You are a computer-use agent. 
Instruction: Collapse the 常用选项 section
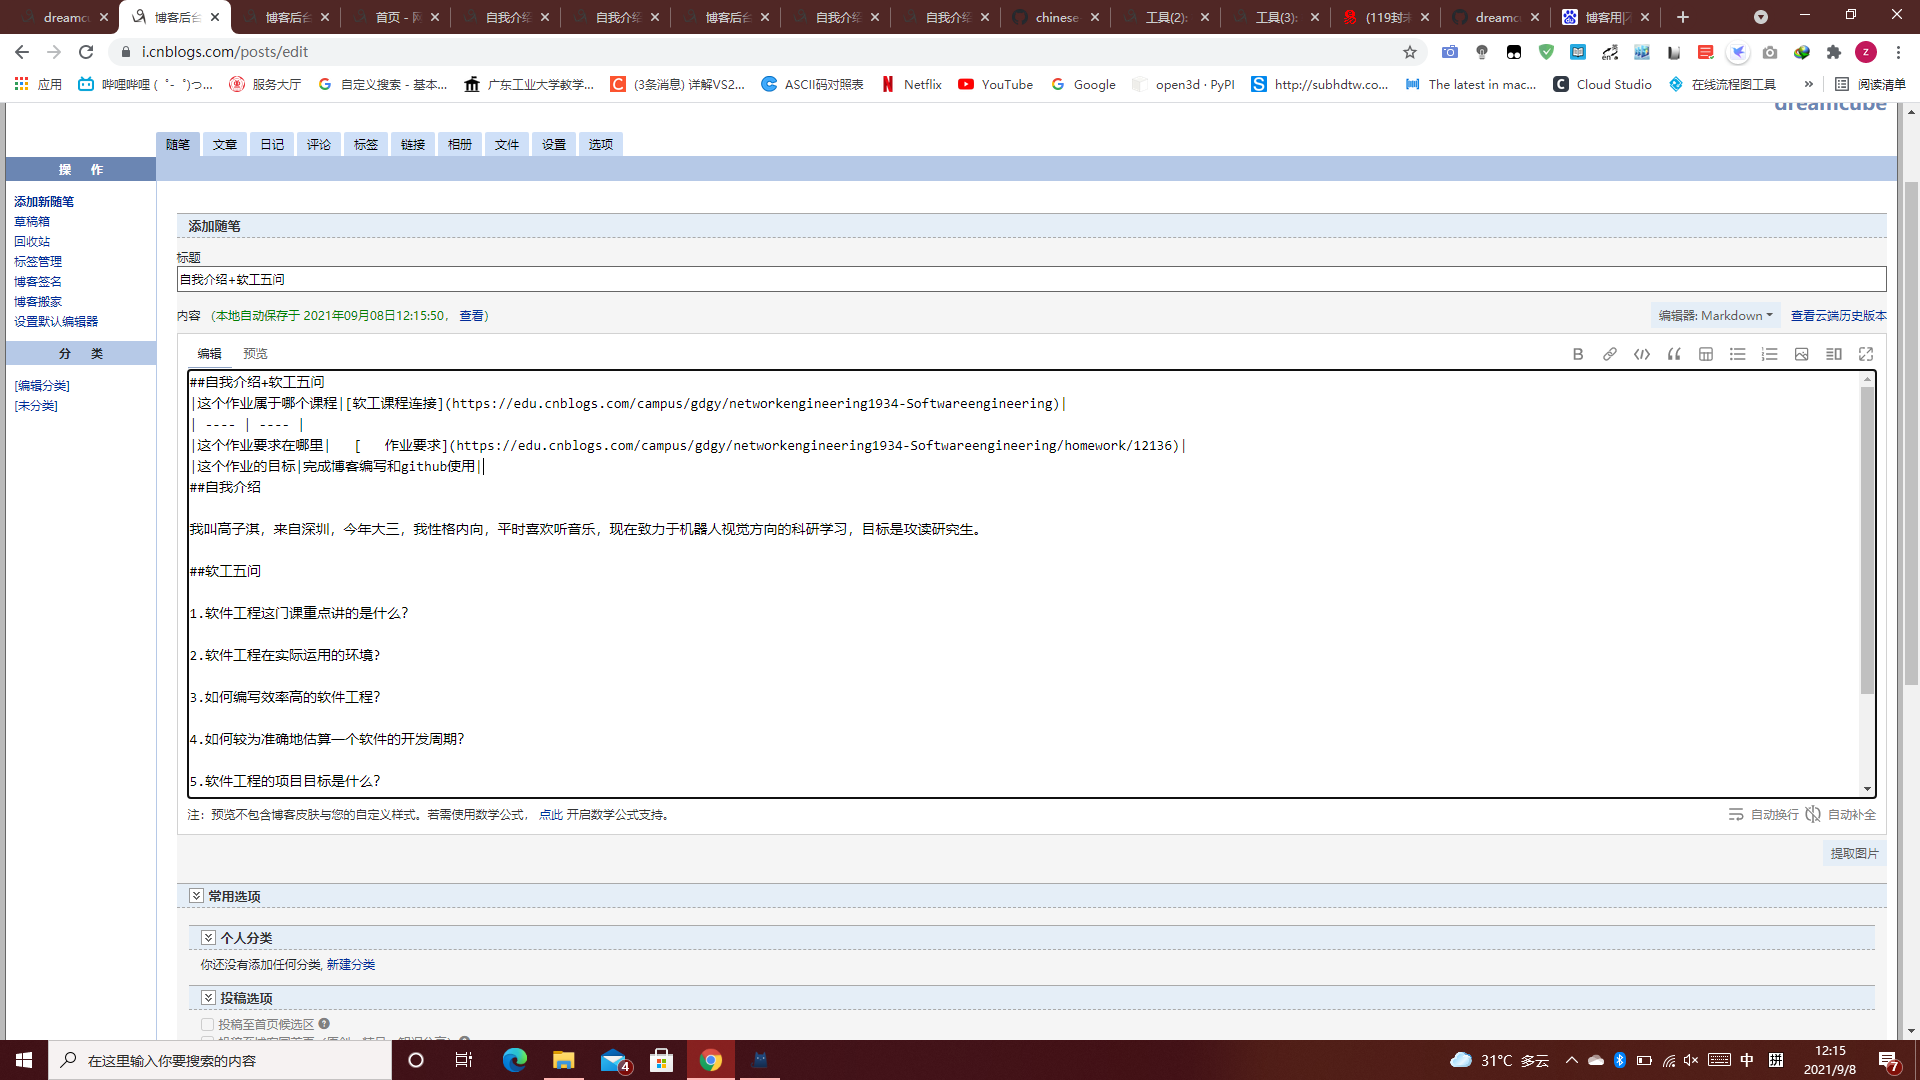pyautogui.click(x=197, y=896)
